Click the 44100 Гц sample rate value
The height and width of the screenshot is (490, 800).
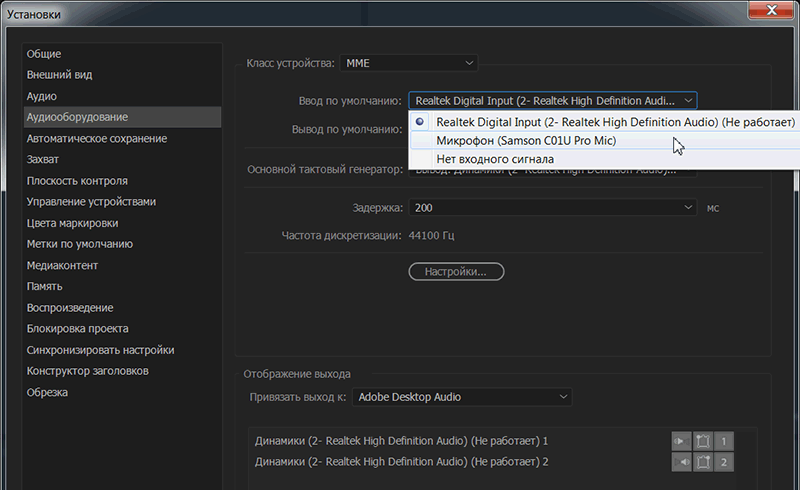click(x=431, y=235)
